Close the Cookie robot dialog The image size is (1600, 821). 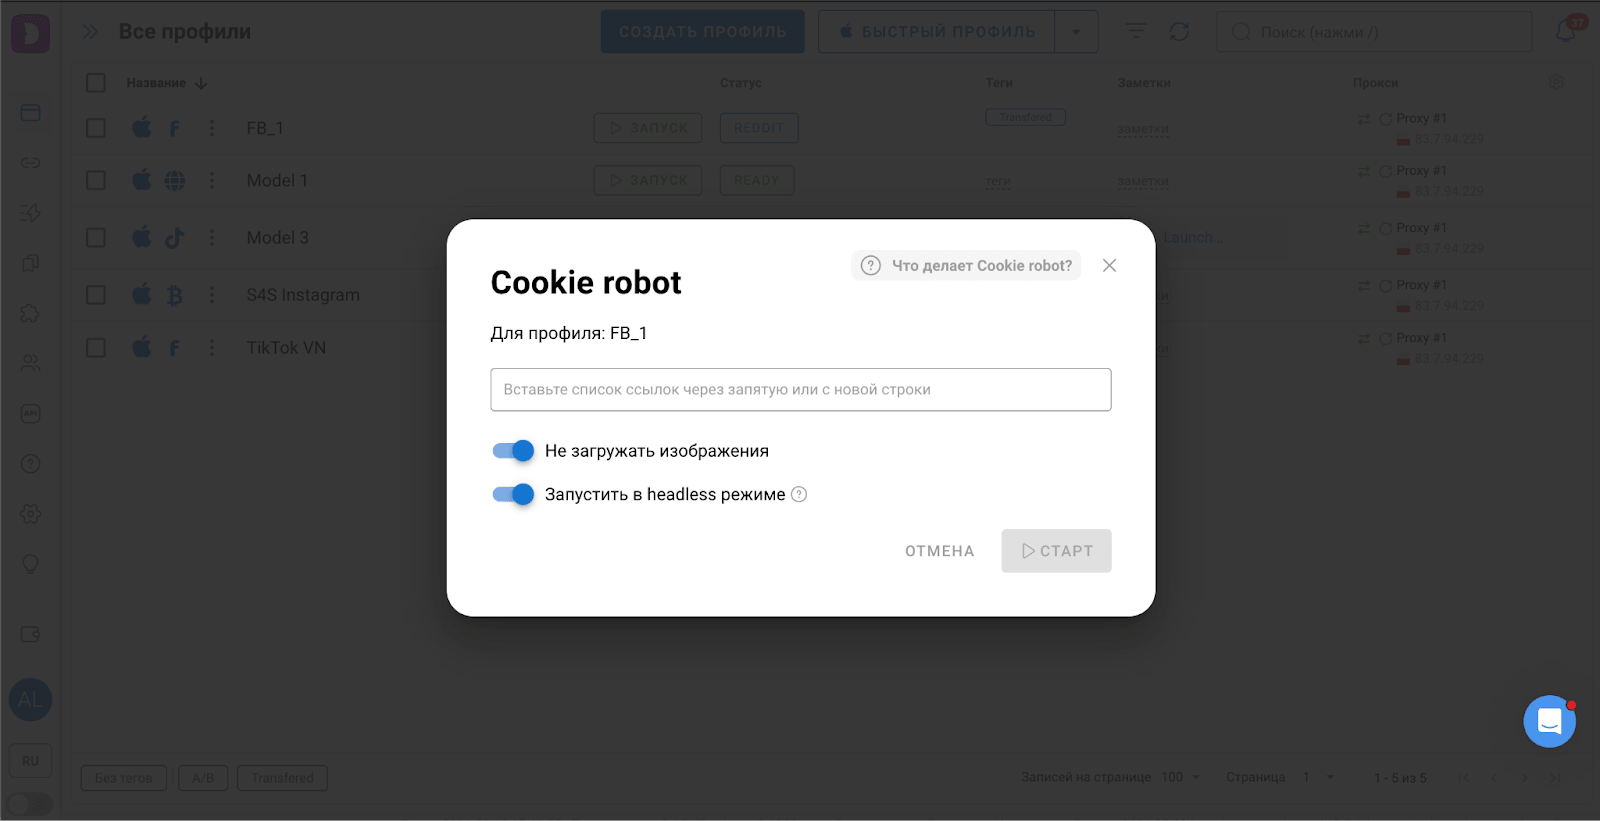(1109, 265)
